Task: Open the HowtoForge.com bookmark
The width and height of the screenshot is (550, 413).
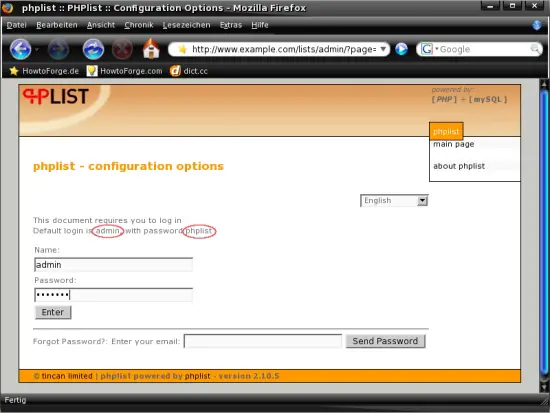Action: 125,71
